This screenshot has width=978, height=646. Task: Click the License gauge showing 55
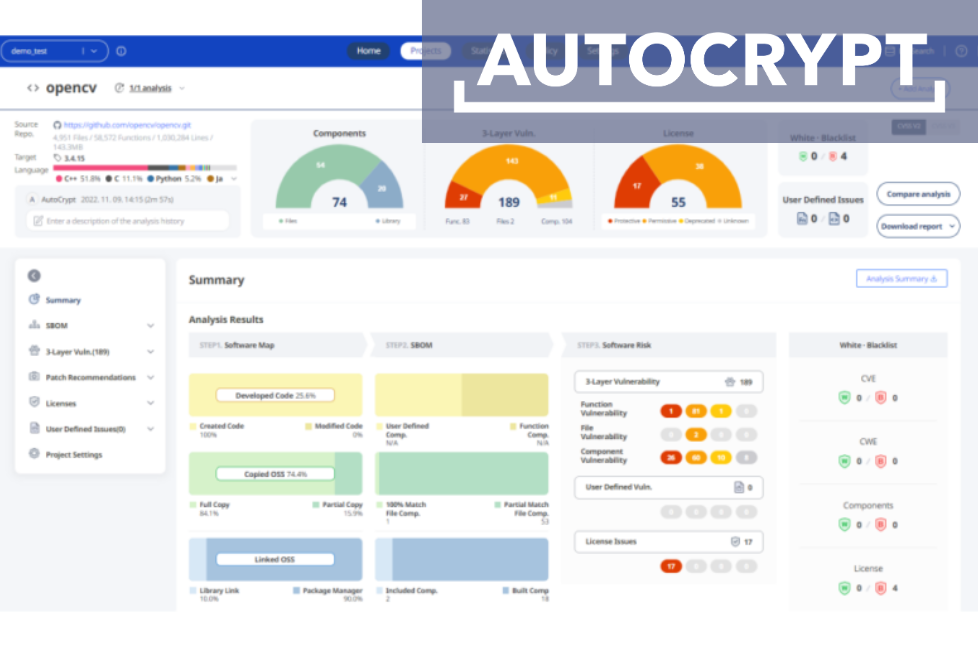678,178
